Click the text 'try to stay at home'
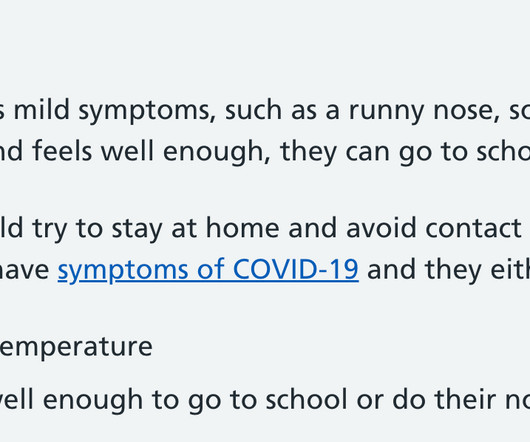Screen dimensions: 530x442 pyautogui.click(x=156, y=229)
